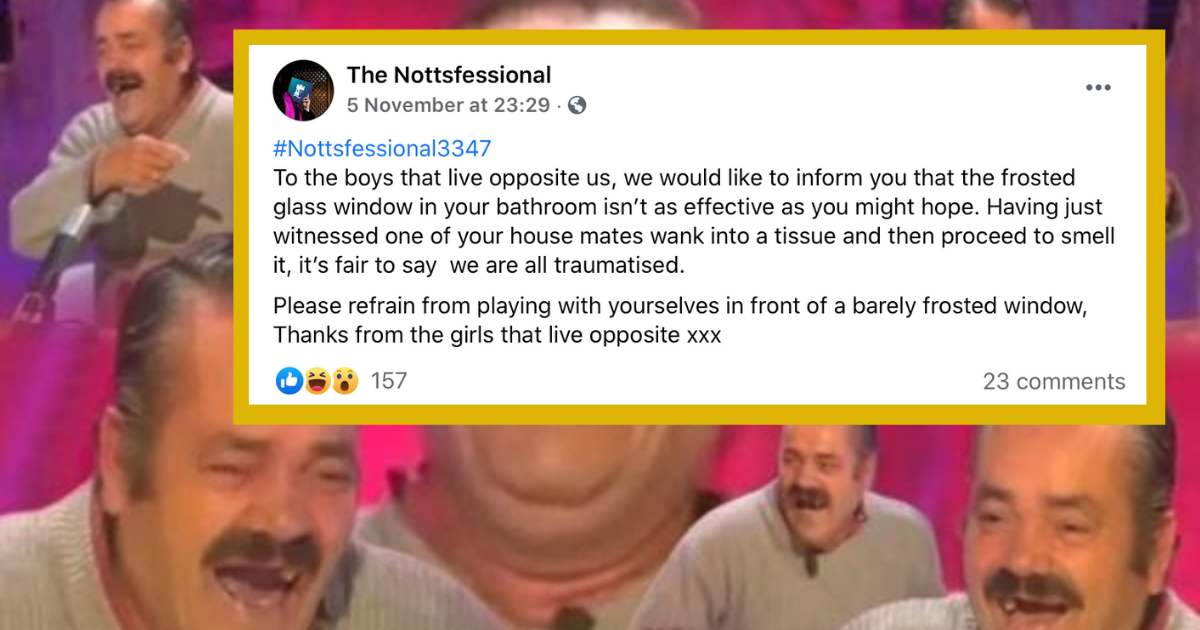Open the 23 comments link

click(1054, 381)
